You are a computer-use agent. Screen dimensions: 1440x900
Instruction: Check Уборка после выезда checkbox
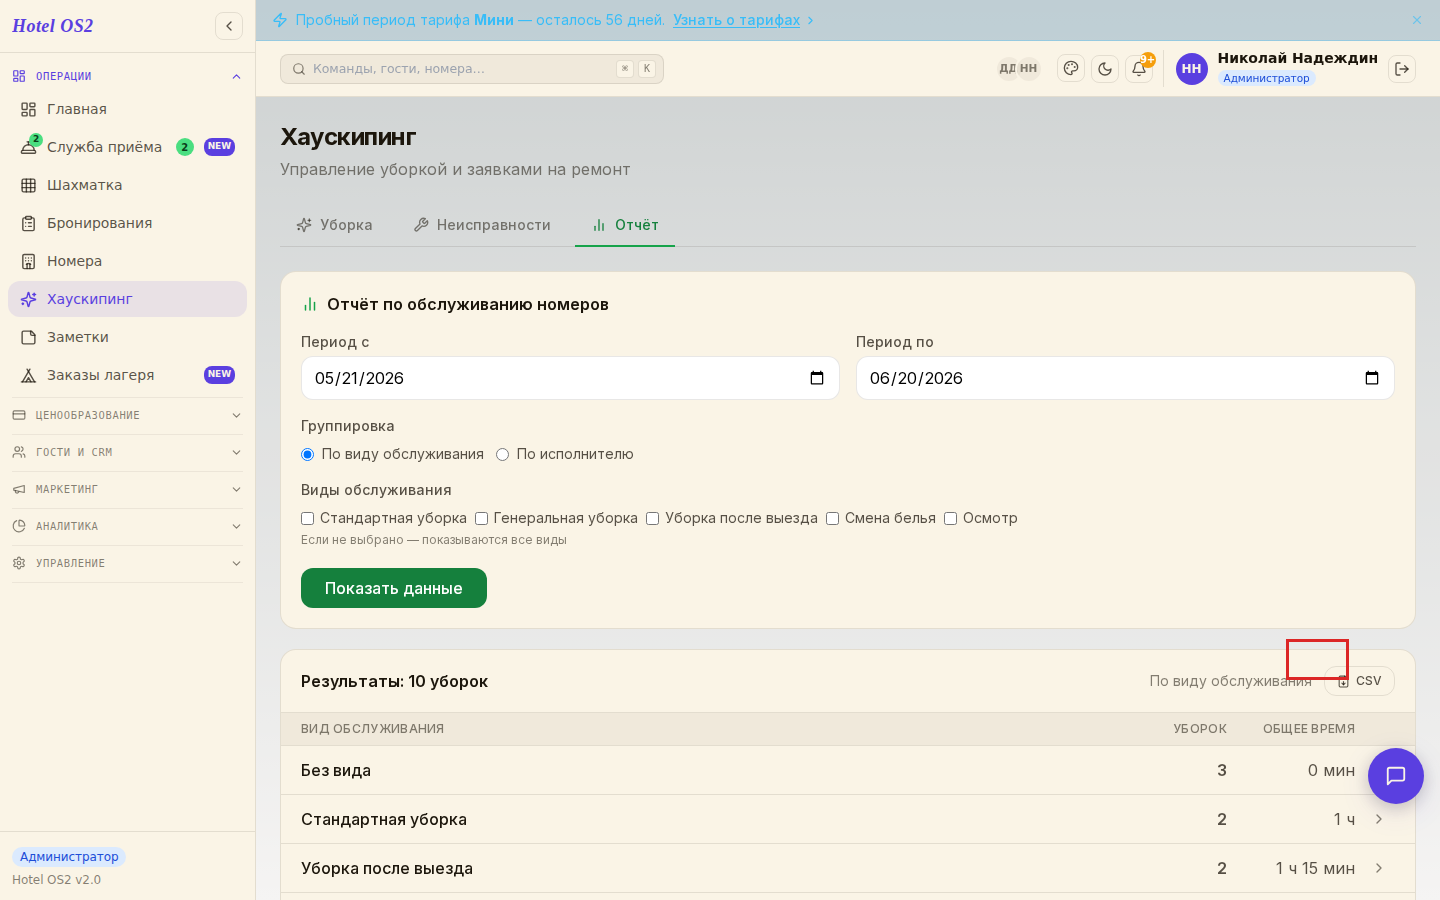point(653,518)
